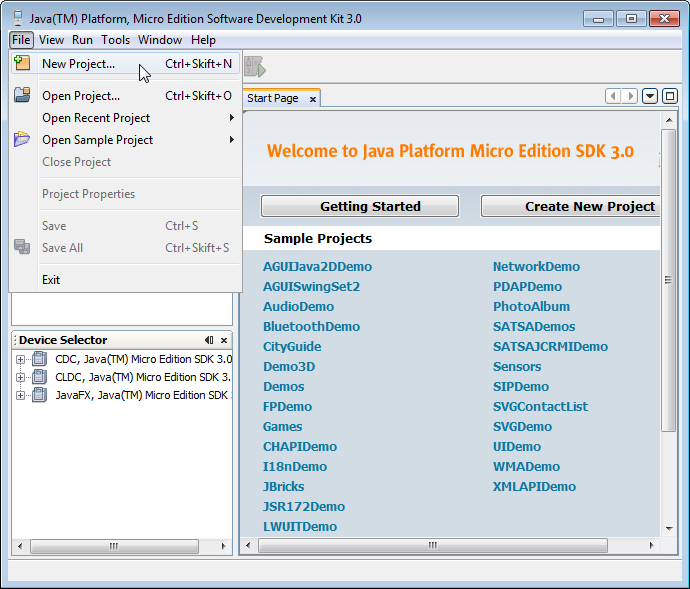Click the Save All disk icon

tap(22, 247)
